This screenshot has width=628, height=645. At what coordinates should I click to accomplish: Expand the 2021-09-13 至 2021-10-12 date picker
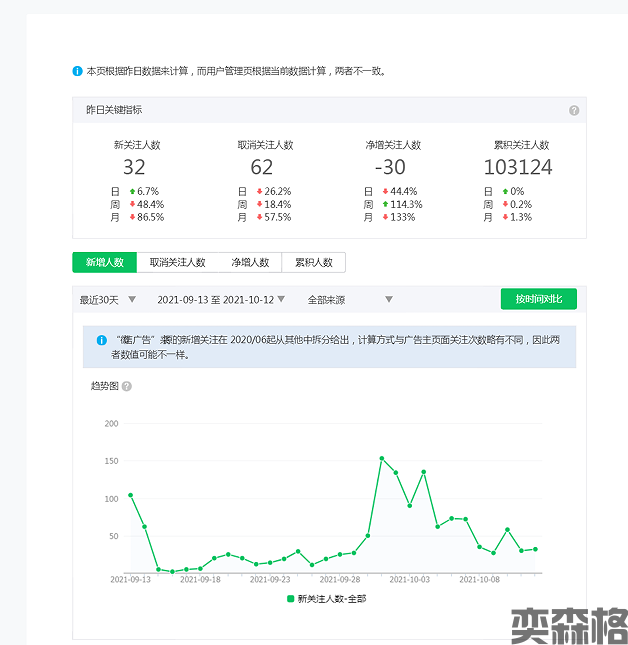(221, 299)
